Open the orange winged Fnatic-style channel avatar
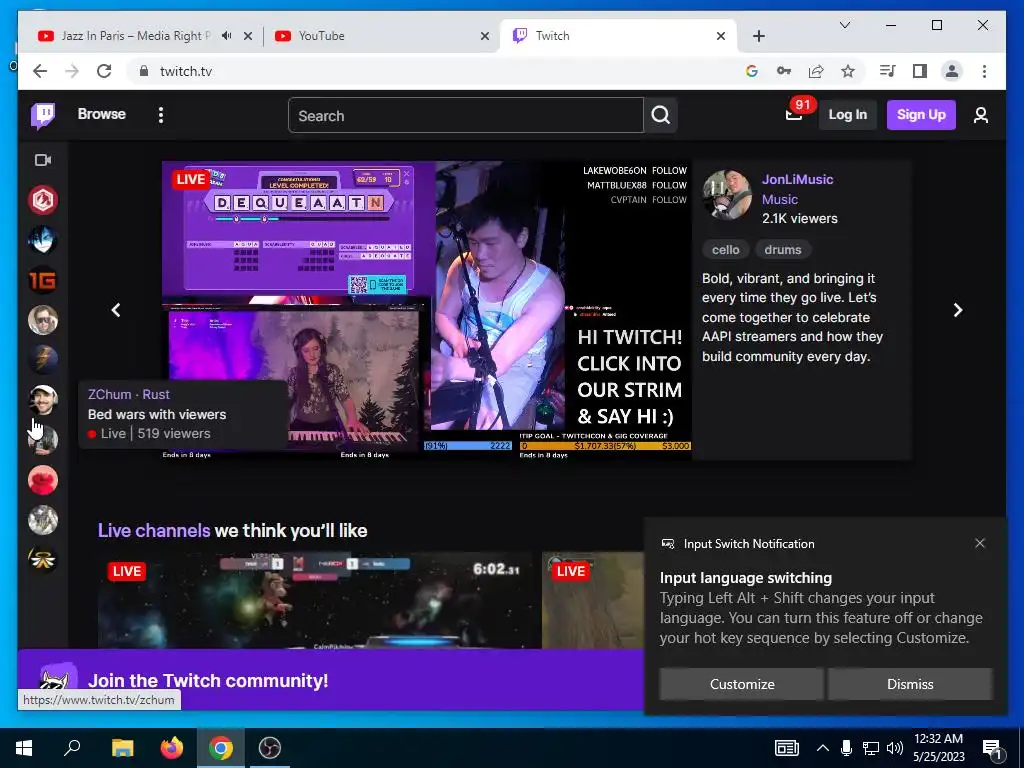Image resolution: width=1024 pixels, height=768 pixels. coord(43,560)
